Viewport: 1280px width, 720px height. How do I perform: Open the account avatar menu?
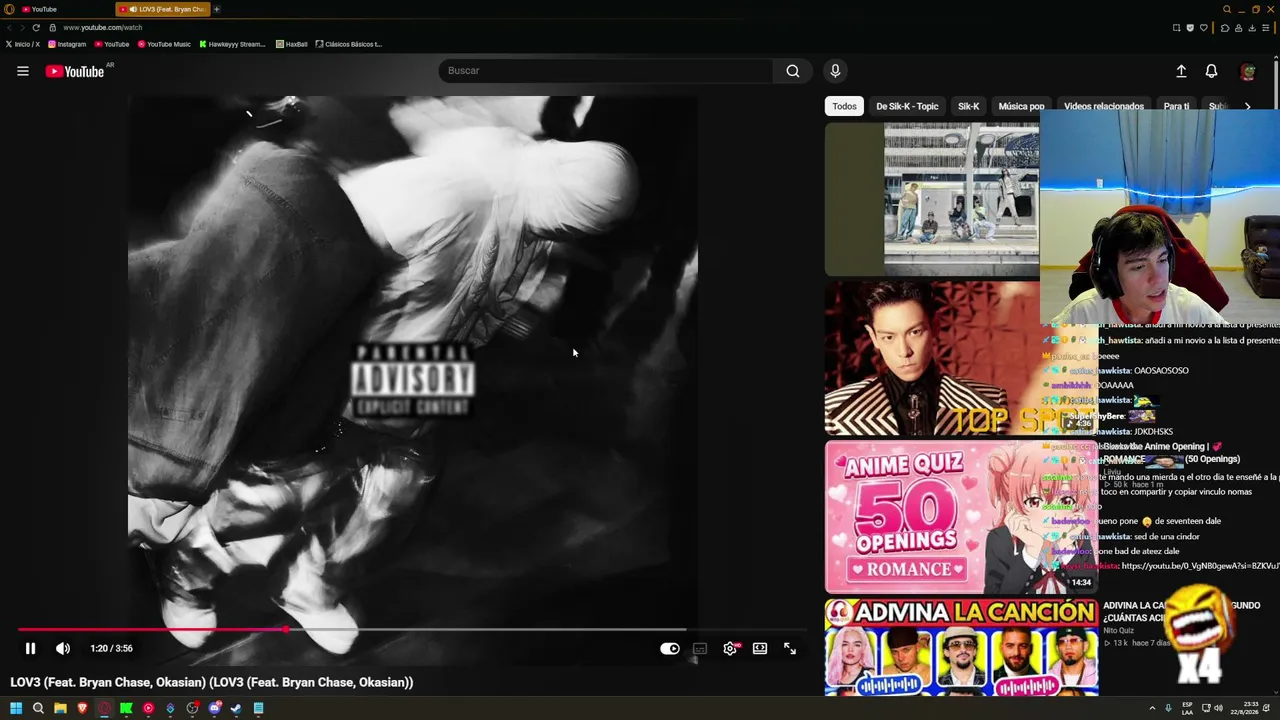1247,71
